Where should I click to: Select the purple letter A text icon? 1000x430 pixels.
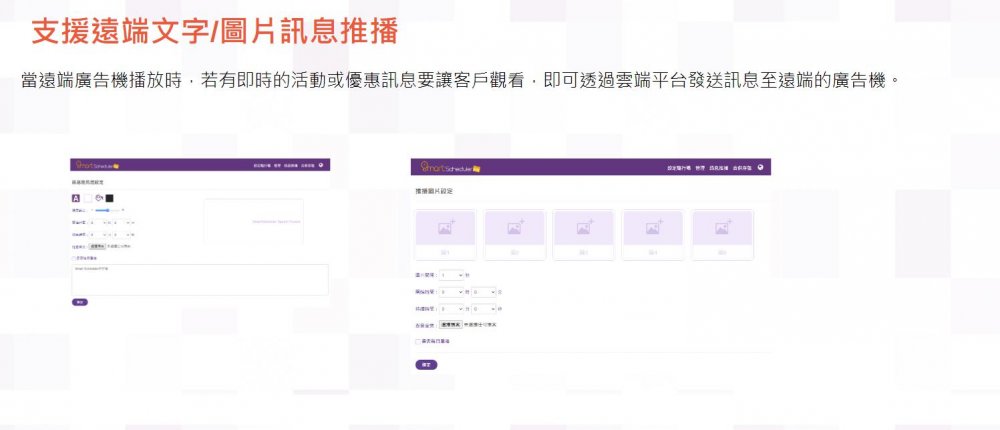76,198
